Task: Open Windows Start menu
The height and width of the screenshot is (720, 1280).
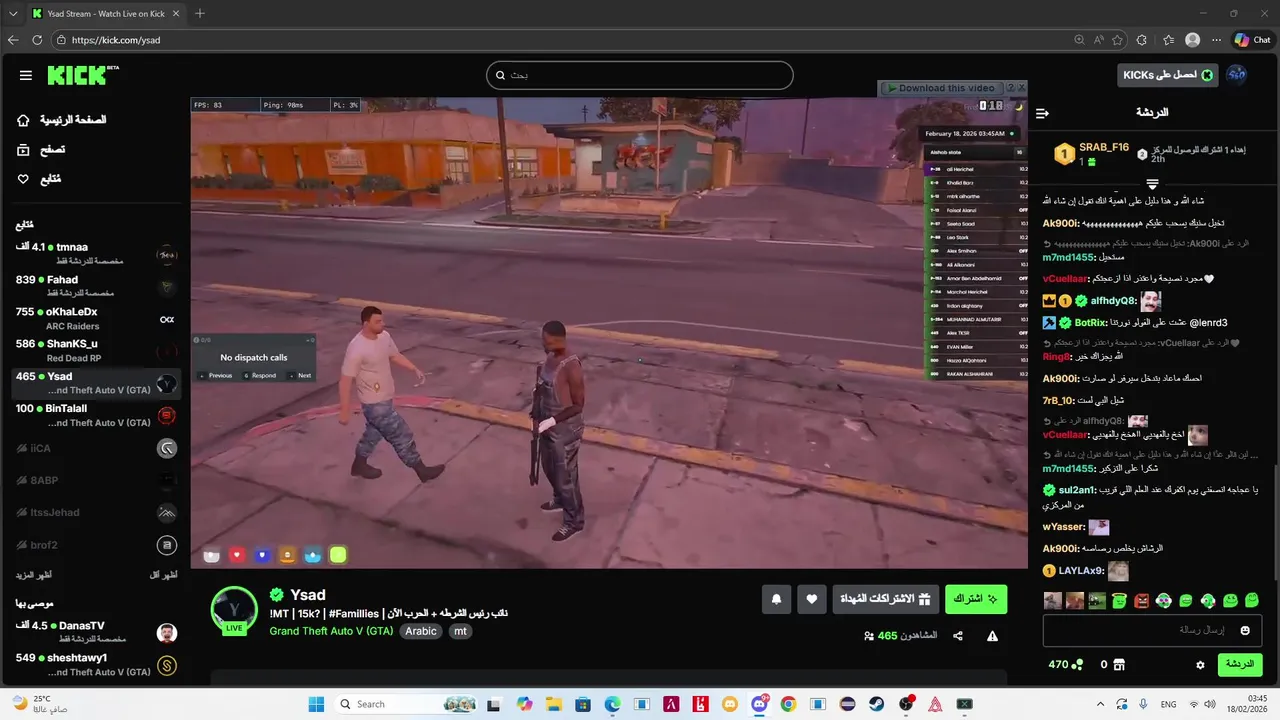Action: coord(316,704)
